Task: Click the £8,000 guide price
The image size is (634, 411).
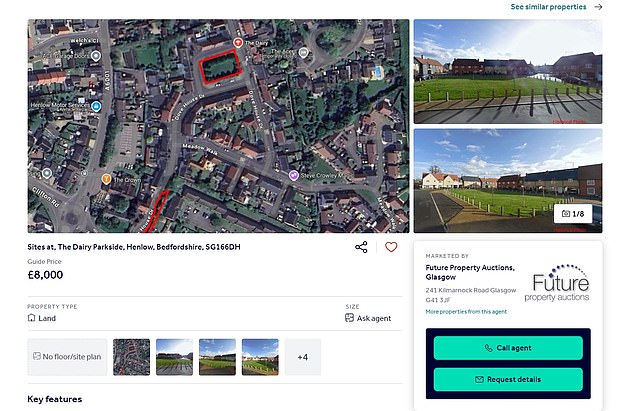Action: click(45, 275)
